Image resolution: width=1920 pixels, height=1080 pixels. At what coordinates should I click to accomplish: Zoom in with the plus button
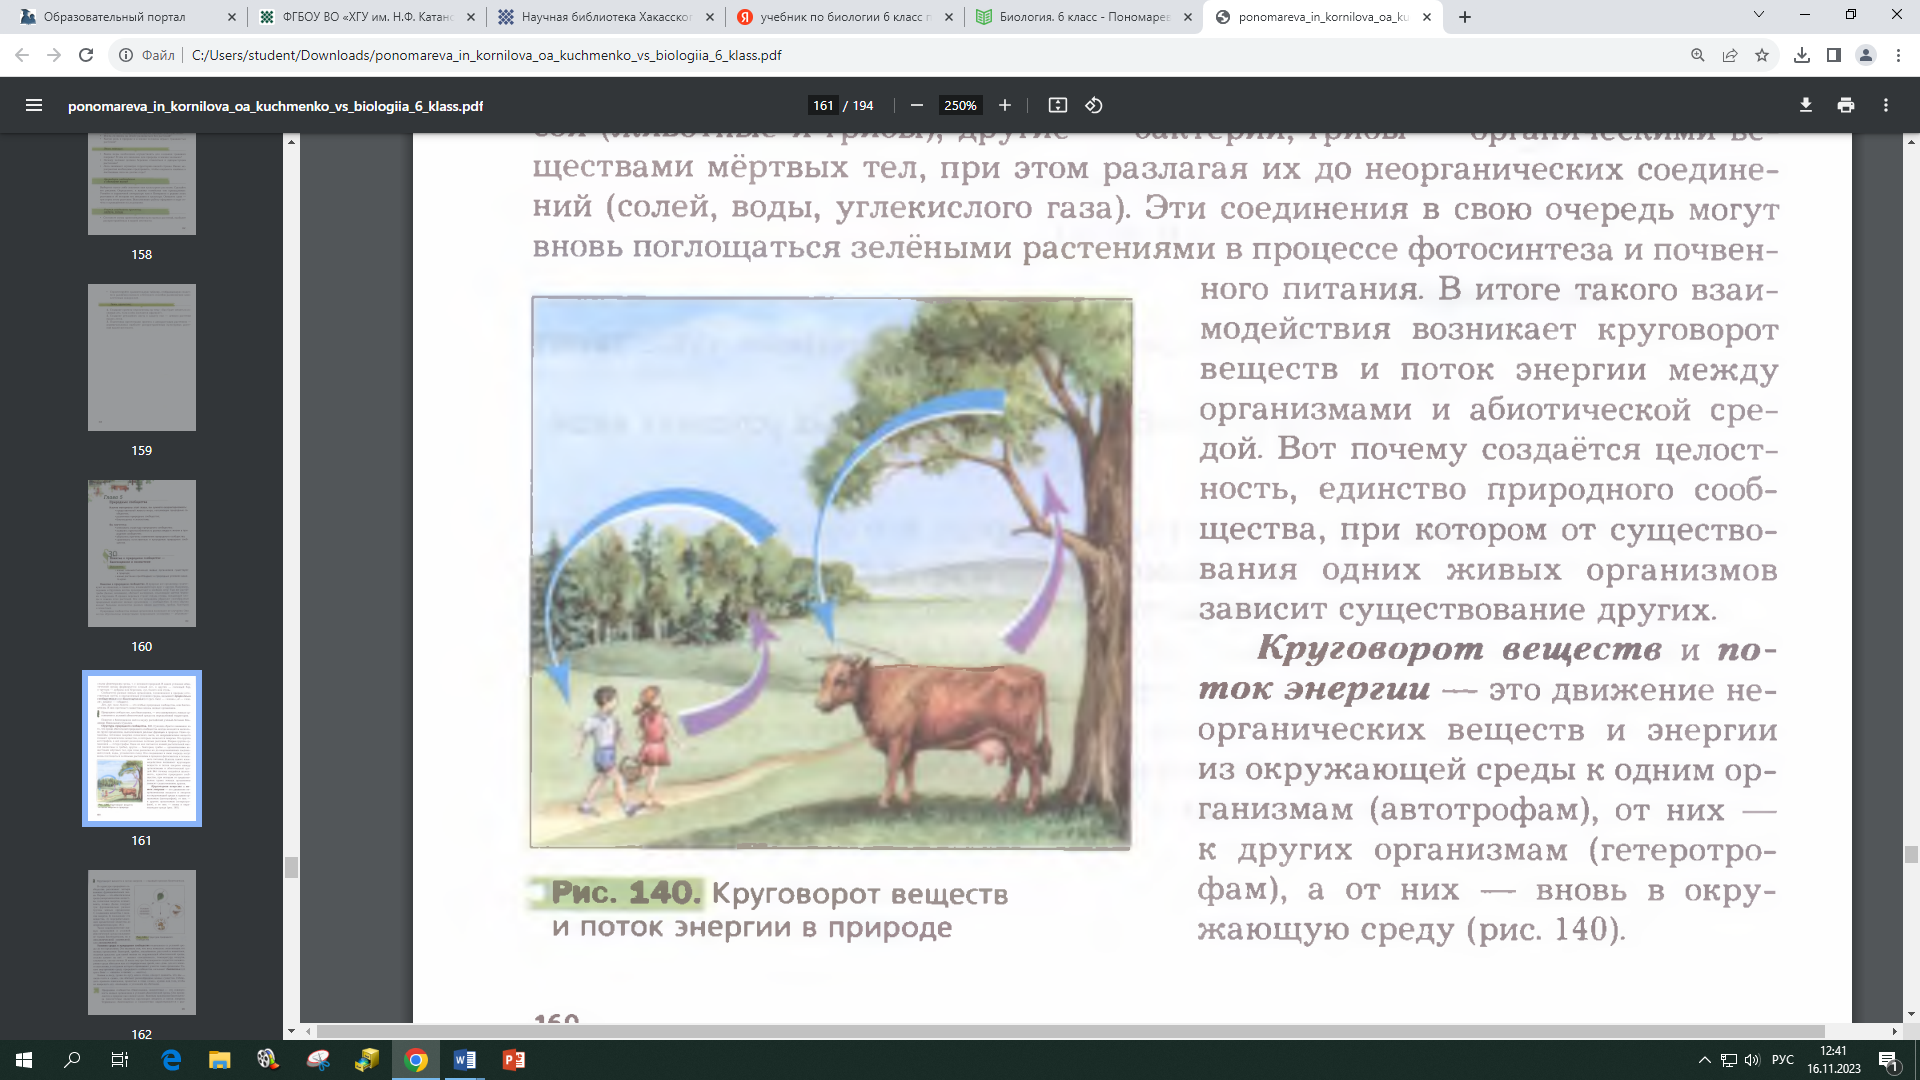(1005, 105)
